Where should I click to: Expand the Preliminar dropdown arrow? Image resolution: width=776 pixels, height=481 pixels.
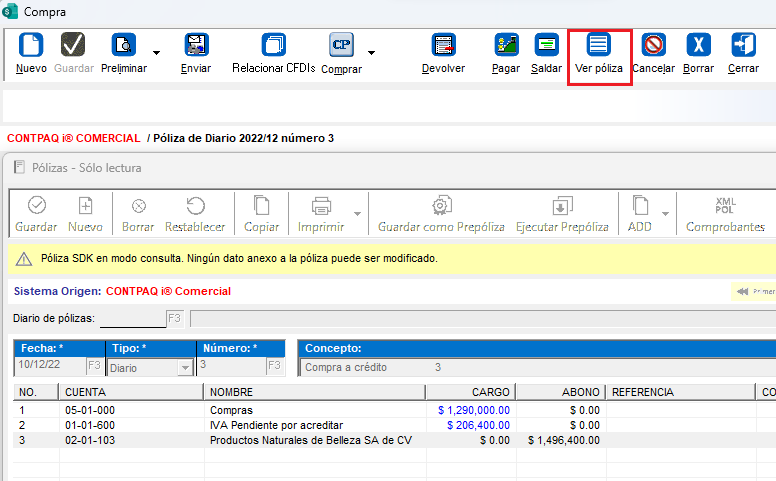[x=155, y=52]
